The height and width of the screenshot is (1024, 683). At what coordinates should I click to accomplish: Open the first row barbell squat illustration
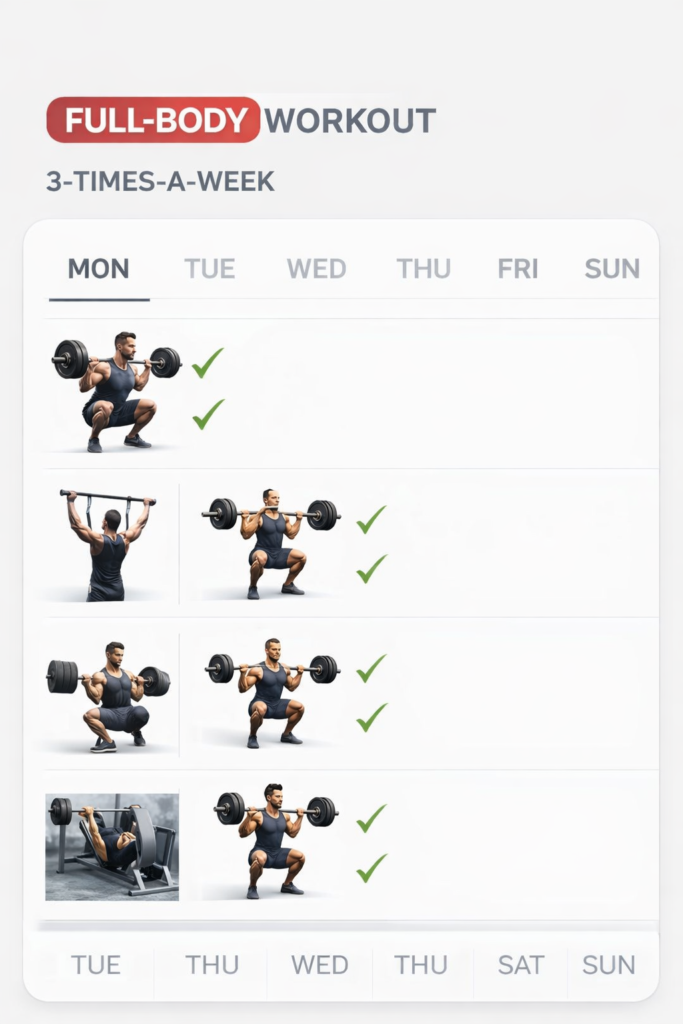click(117, 392)
